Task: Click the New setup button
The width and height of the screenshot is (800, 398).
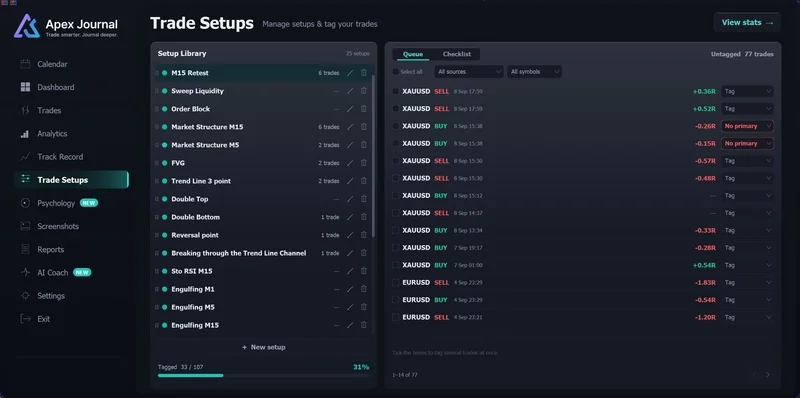Action: (x=264, y=347)
